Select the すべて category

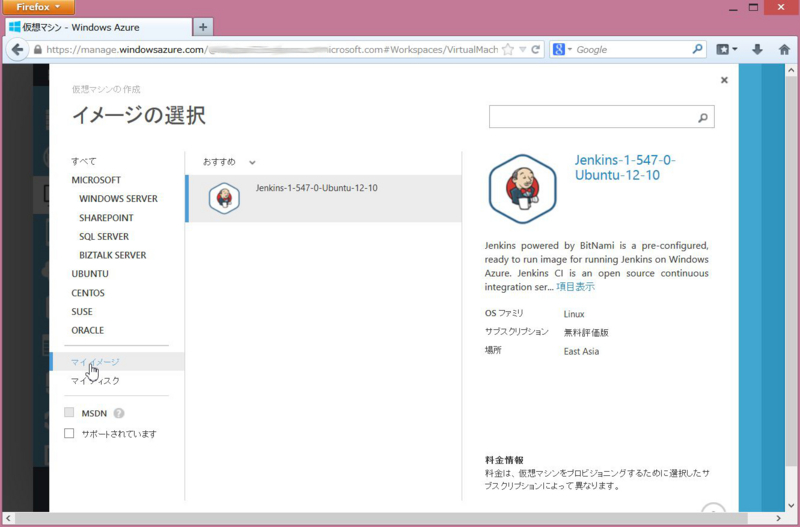(x=84, y=161)
